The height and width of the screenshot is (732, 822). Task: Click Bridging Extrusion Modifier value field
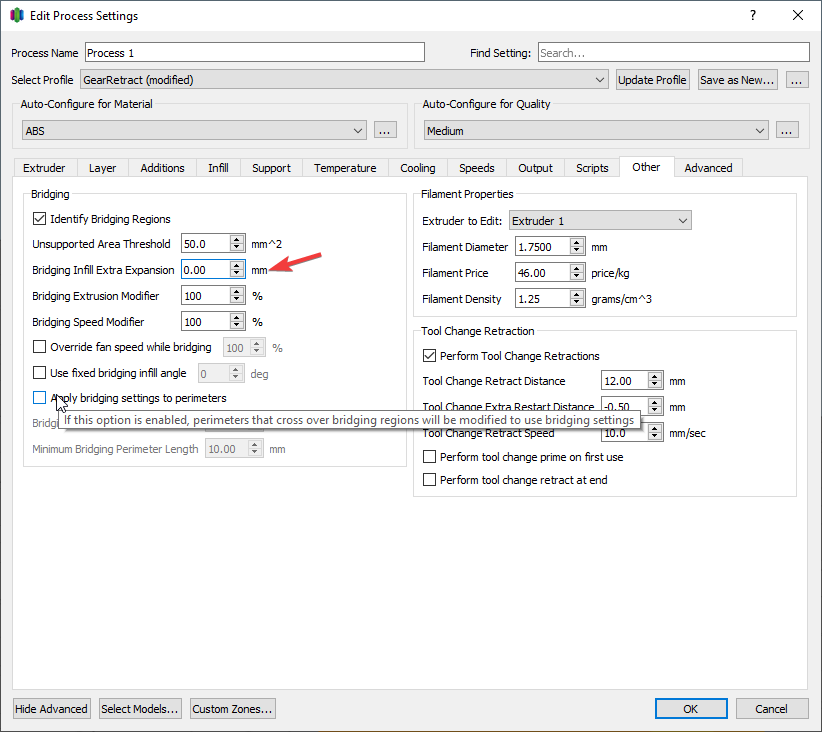(206, 295)
